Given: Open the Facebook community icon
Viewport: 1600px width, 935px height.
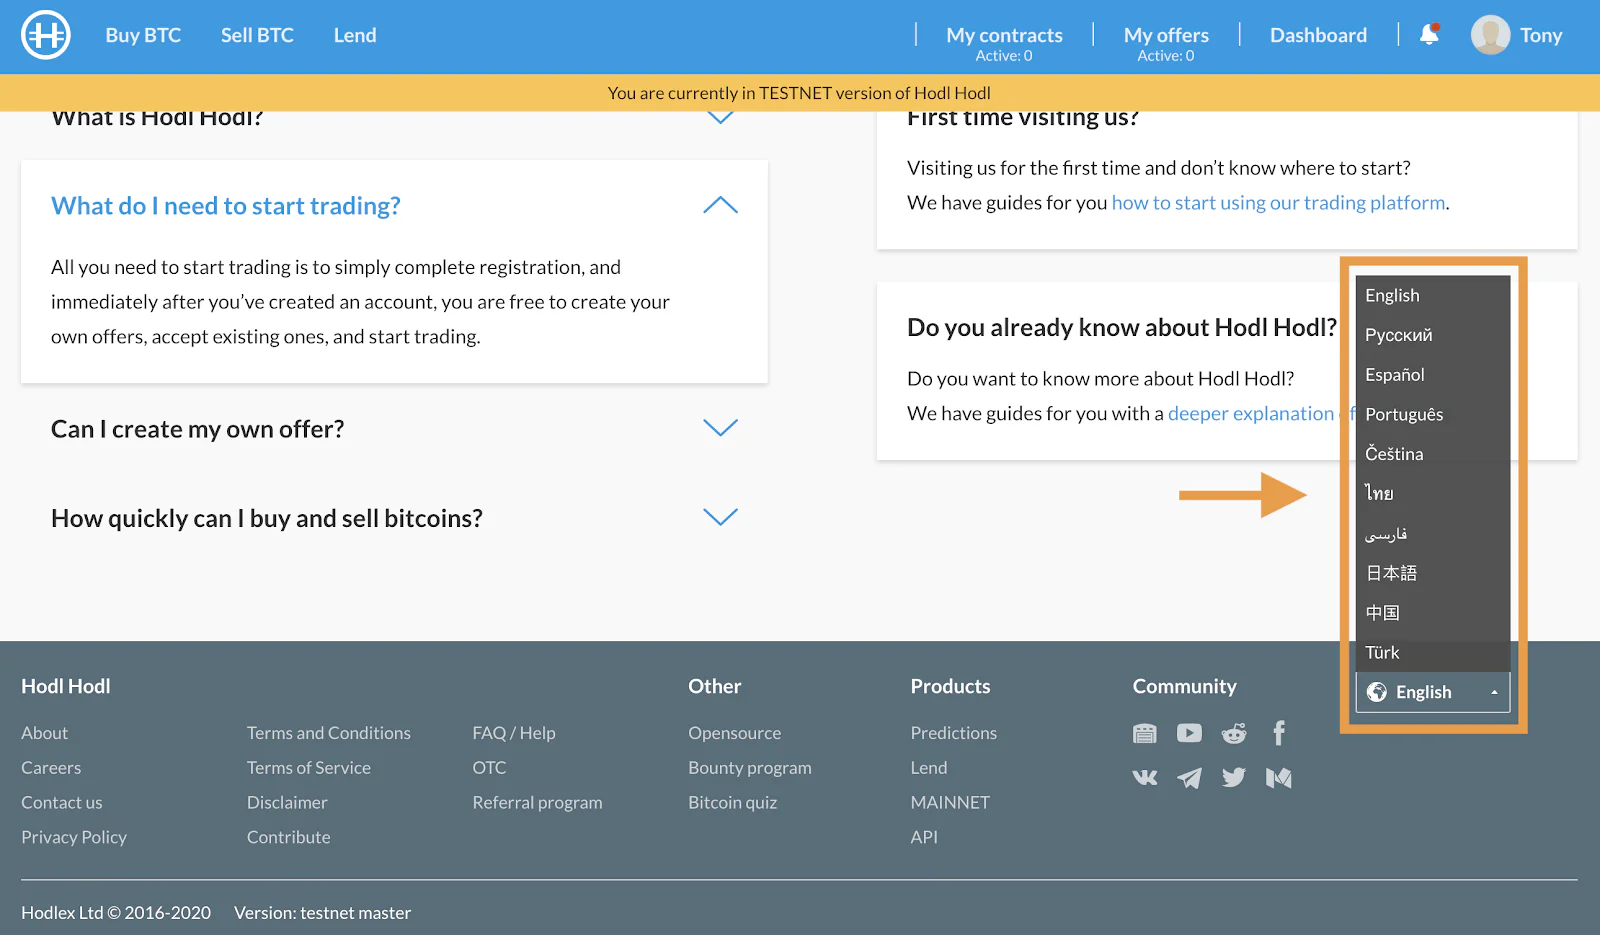Looking at the screenshot, I should 1279,733.
